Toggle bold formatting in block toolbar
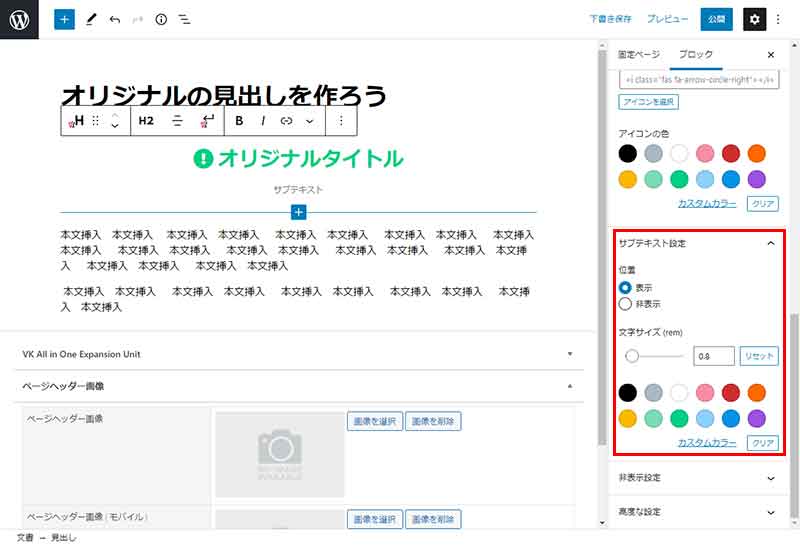This screenshot has width=800, height=545. tap(239, 121)
